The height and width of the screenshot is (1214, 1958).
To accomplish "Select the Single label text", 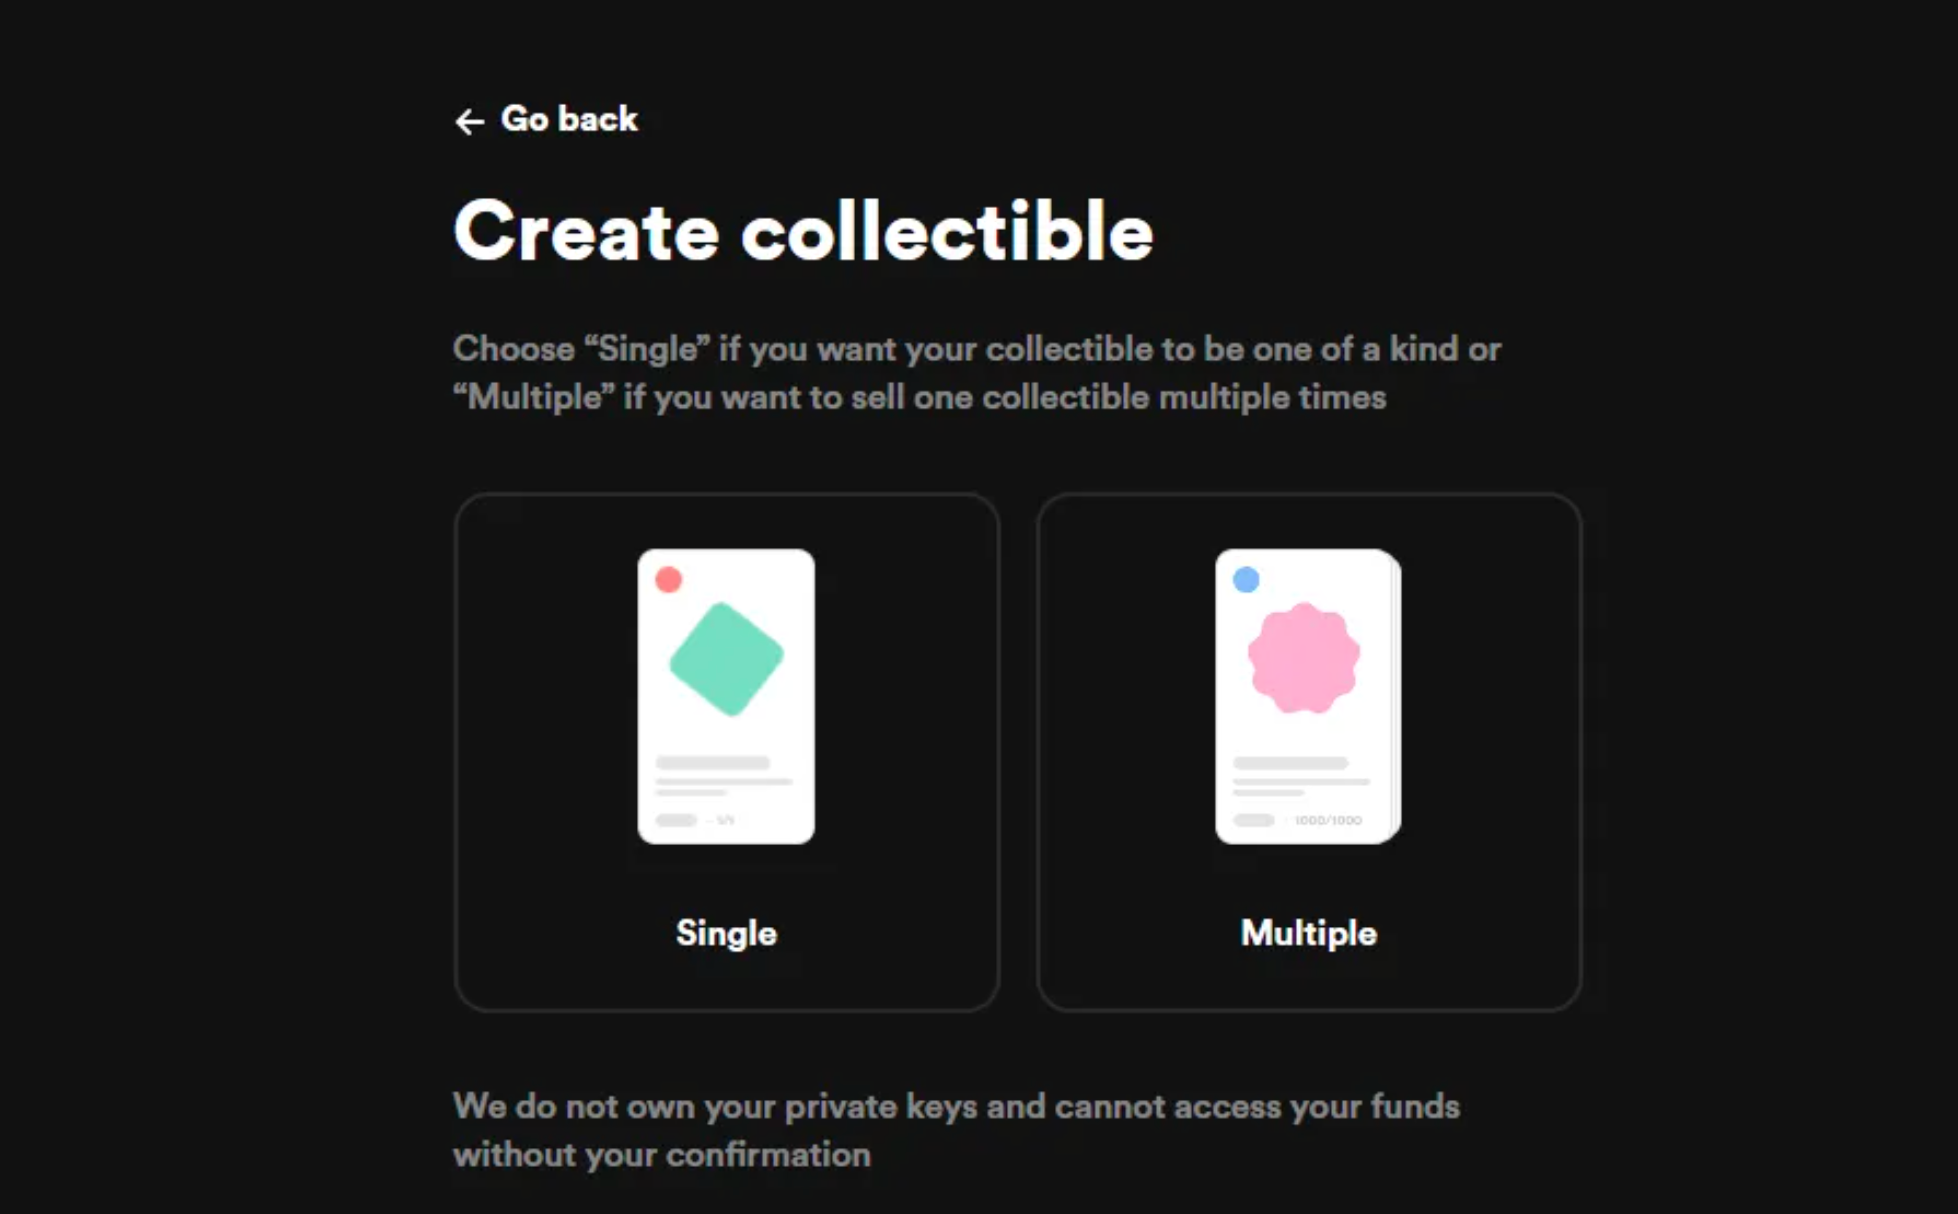I will click(726, 933).
